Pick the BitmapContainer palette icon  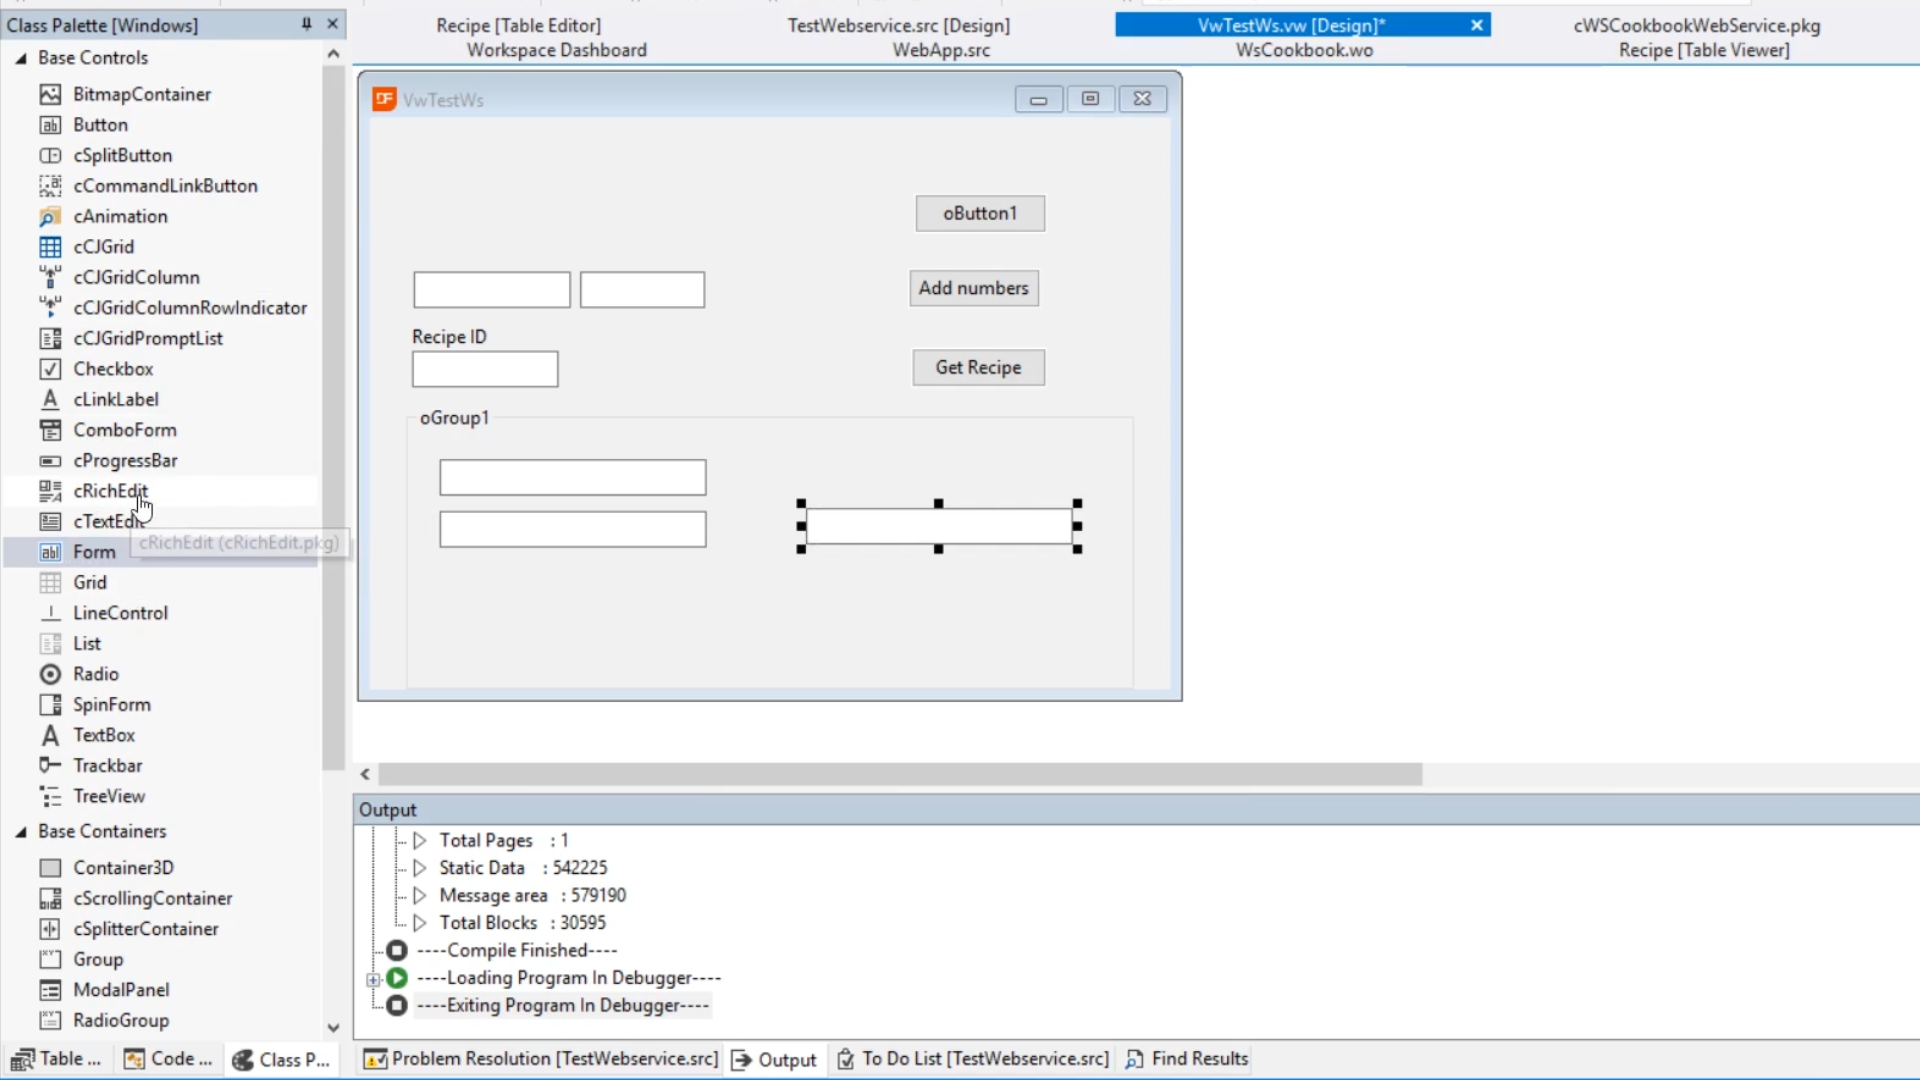click(x=50, y=94)
